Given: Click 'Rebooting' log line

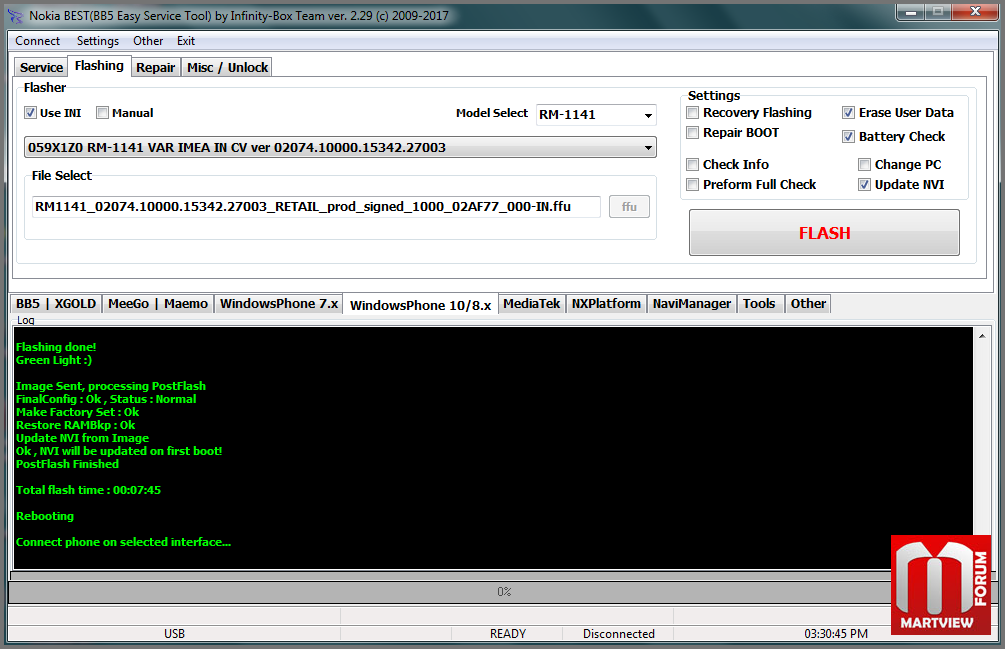Looking at the screenshot, I should (45, 516).
